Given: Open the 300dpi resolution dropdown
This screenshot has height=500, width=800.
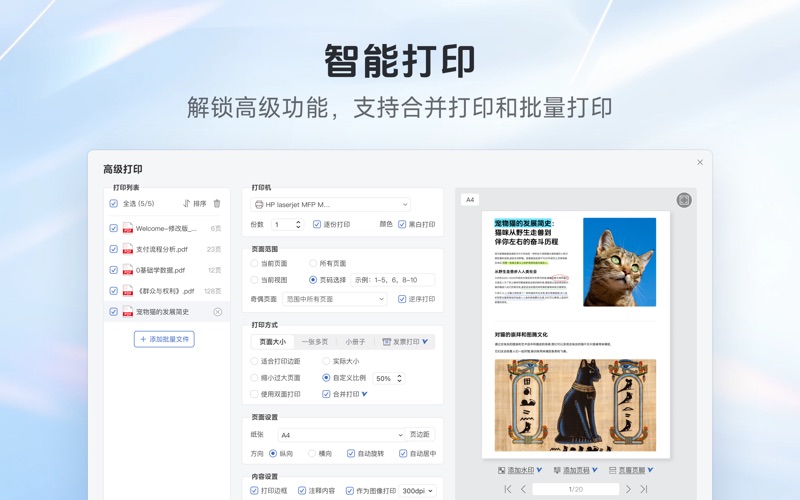Looking at the screenshot, I should coord(417,491).
